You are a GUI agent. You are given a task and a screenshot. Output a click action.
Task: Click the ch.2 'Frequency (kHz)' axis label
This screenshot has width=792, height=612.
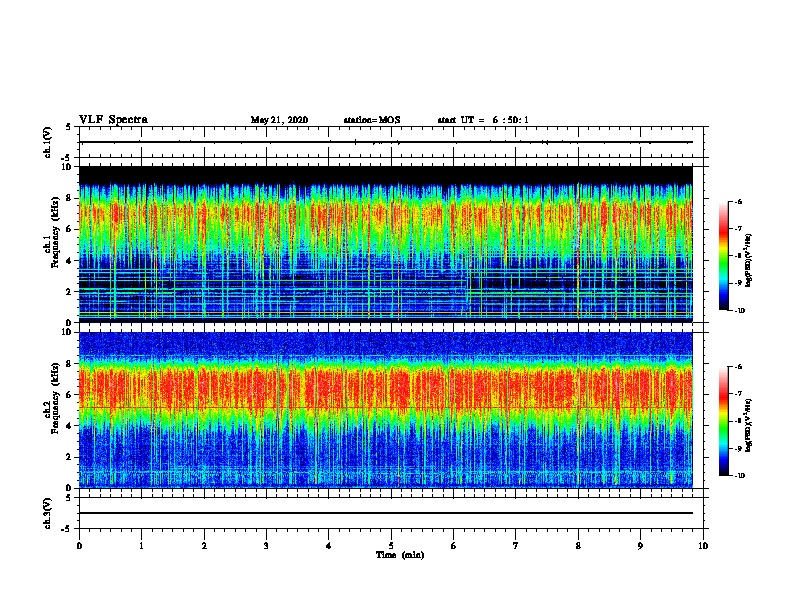(55, 398)
